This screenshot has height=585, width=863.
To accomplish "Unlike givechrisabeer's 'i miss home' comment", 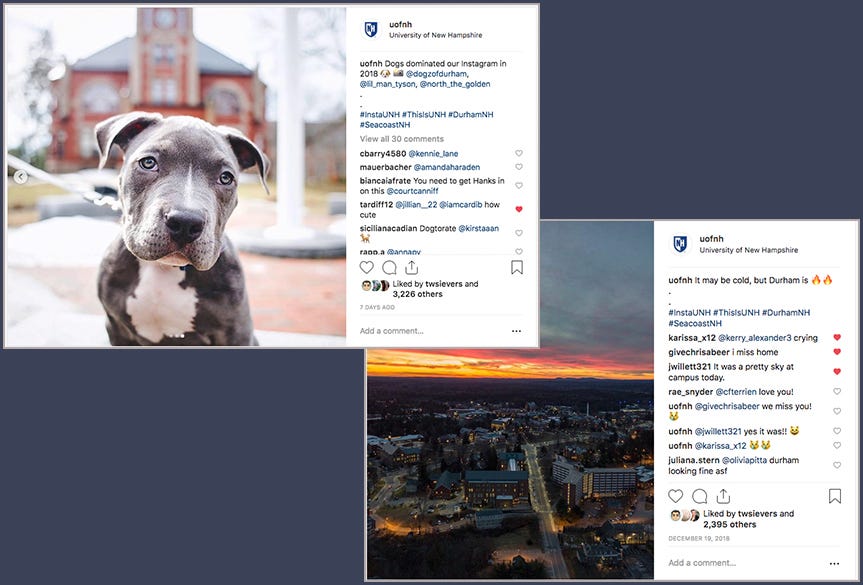I will [x=837, y=352].
